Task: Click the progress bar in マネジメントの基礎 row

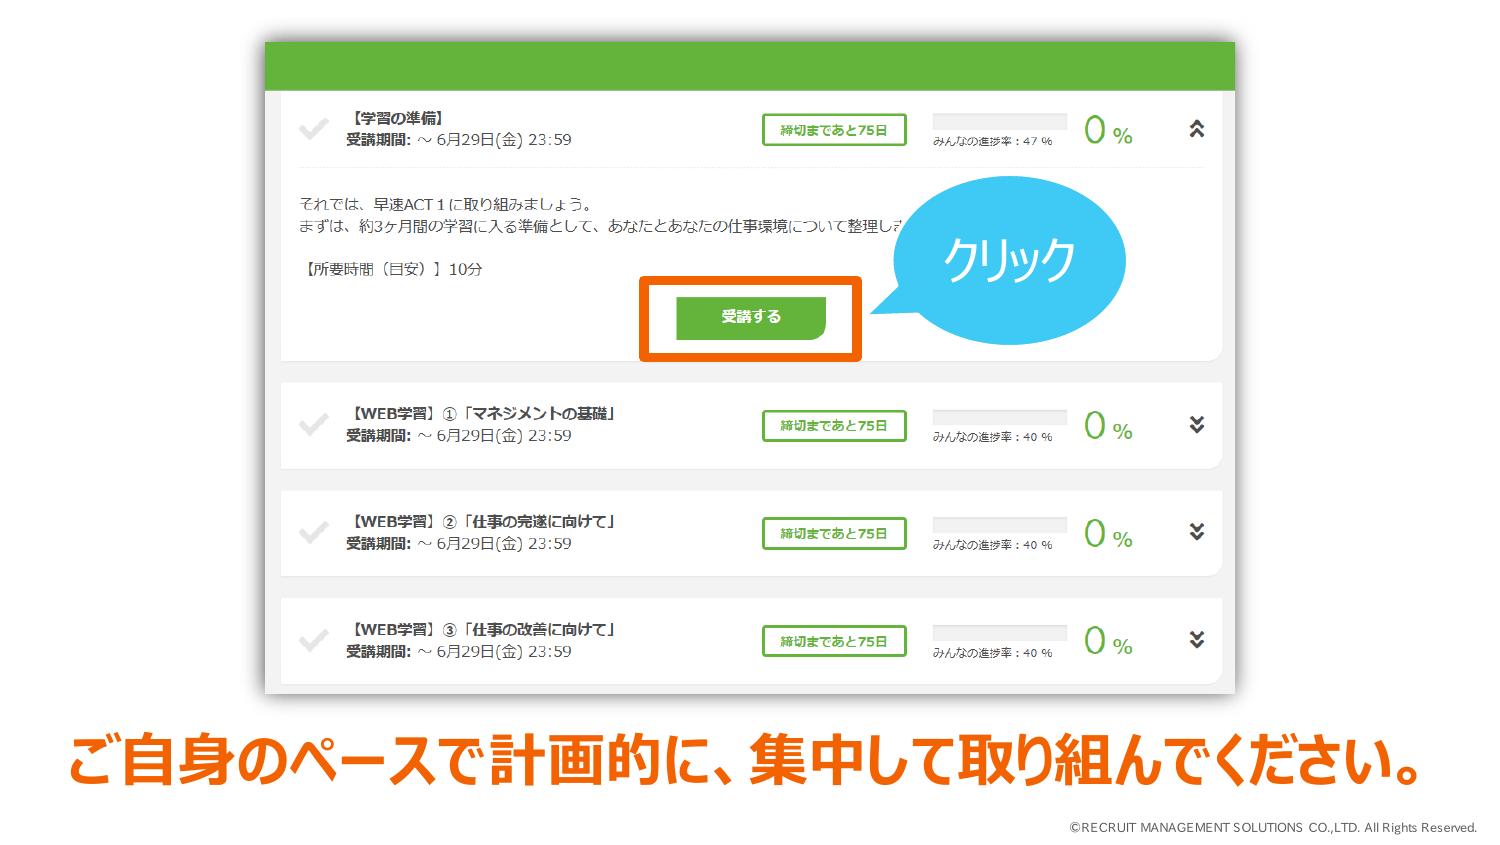Action: coord(999,417)
